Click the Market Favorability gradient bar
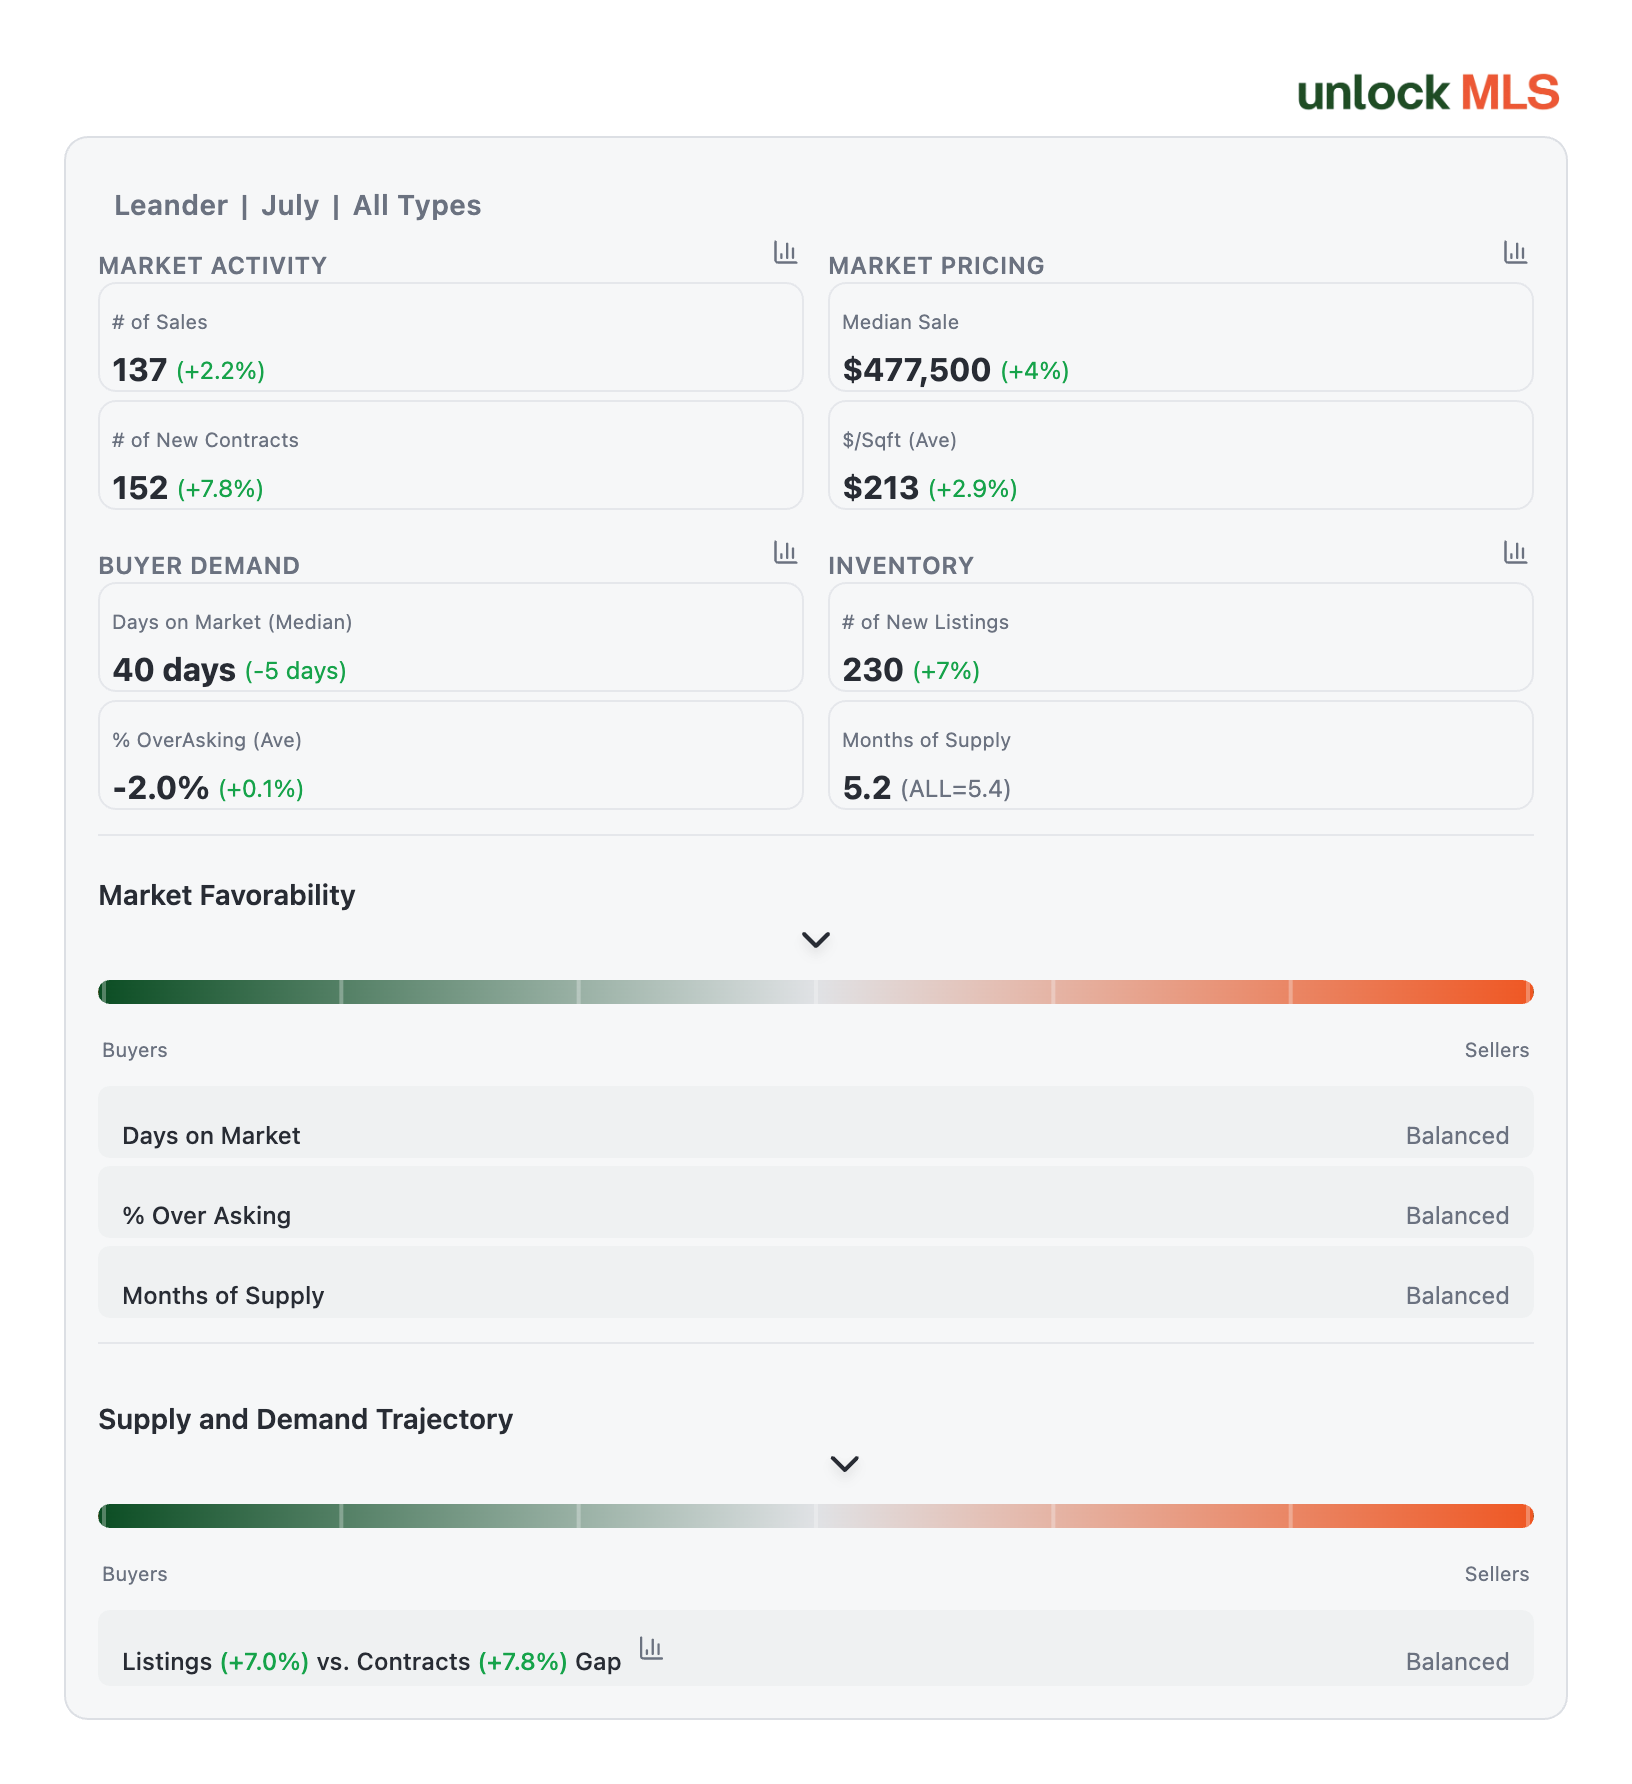The image size is (1632, 1784). click(816, 992)
